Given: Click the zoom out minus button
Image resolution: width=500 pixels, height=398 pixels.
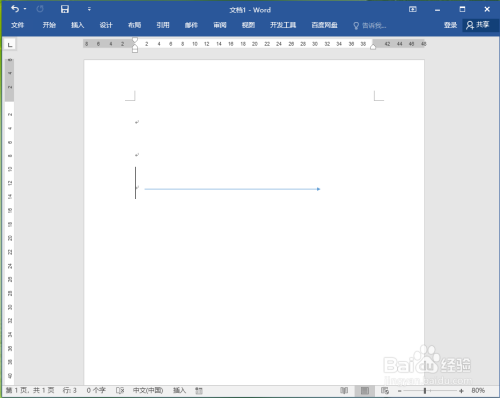Looking at the screenshot, I should coord(399,391).
